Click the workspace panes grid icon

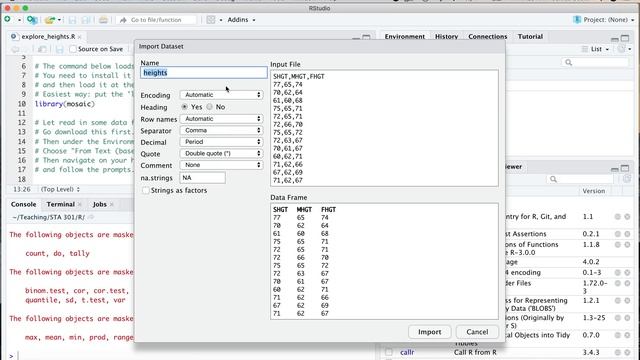[211, 20]
